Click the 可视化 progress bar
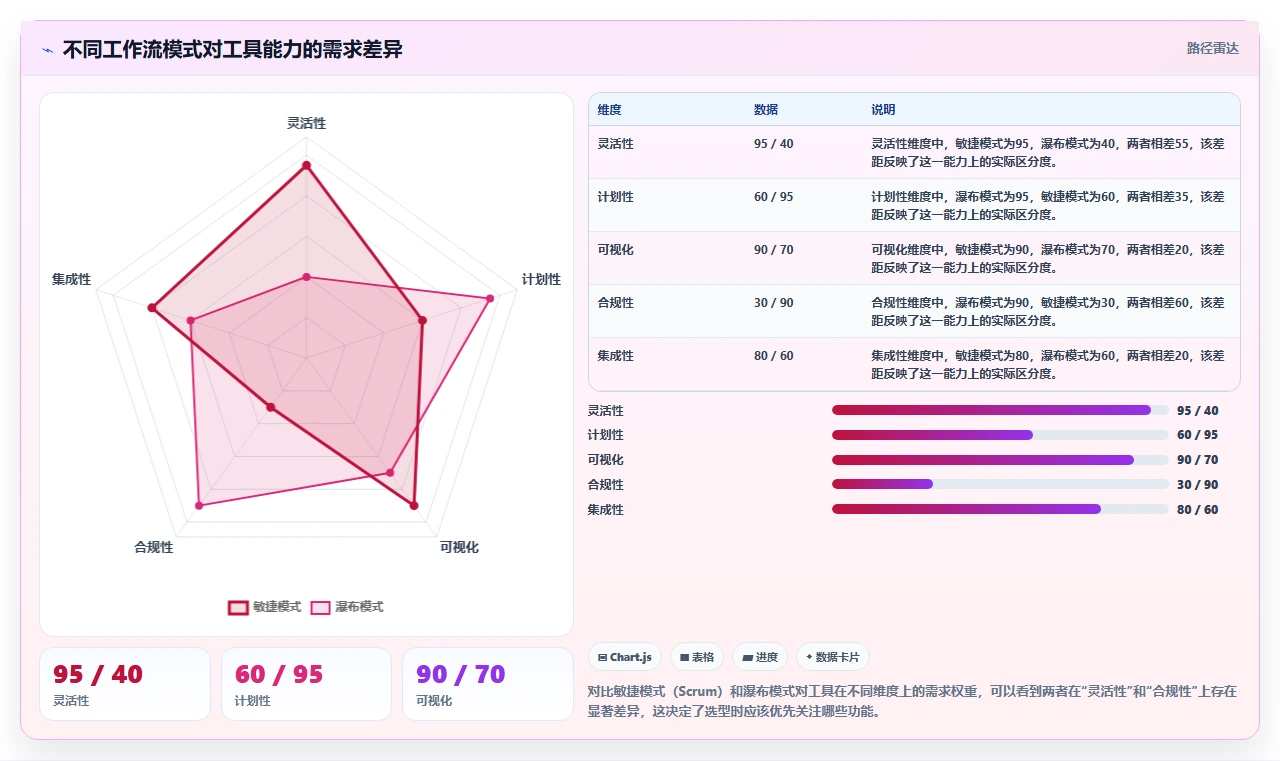1280x761 pixels. pyautogui.click(x=1000, y=460)
